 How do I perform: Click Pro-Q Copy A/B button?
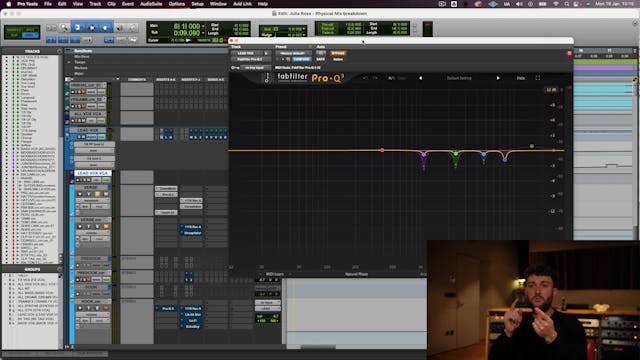402,78
